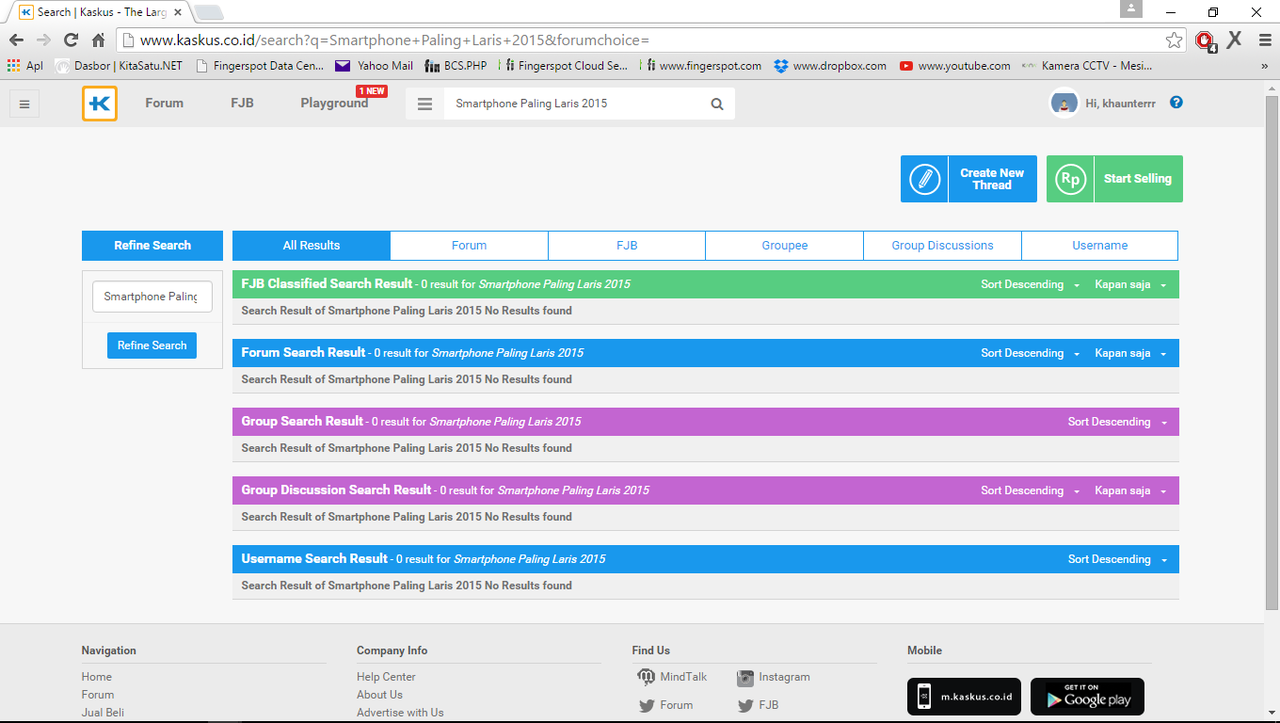Expand Kapan saja in Group Discussion results
Viewport: 1280px width, 723px height.
tap(1130, 491)
